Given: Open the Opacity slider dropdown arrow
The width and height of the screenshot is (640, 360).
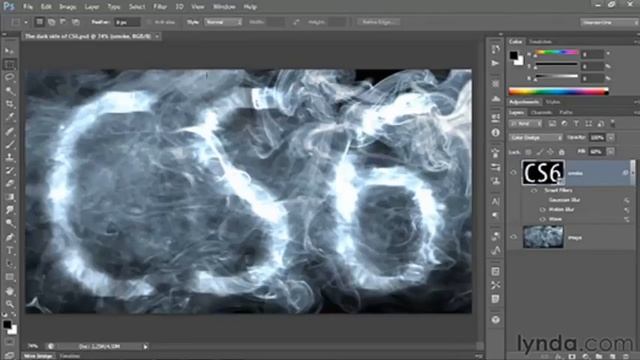Looking at the screenshot, I should (611, 138).
